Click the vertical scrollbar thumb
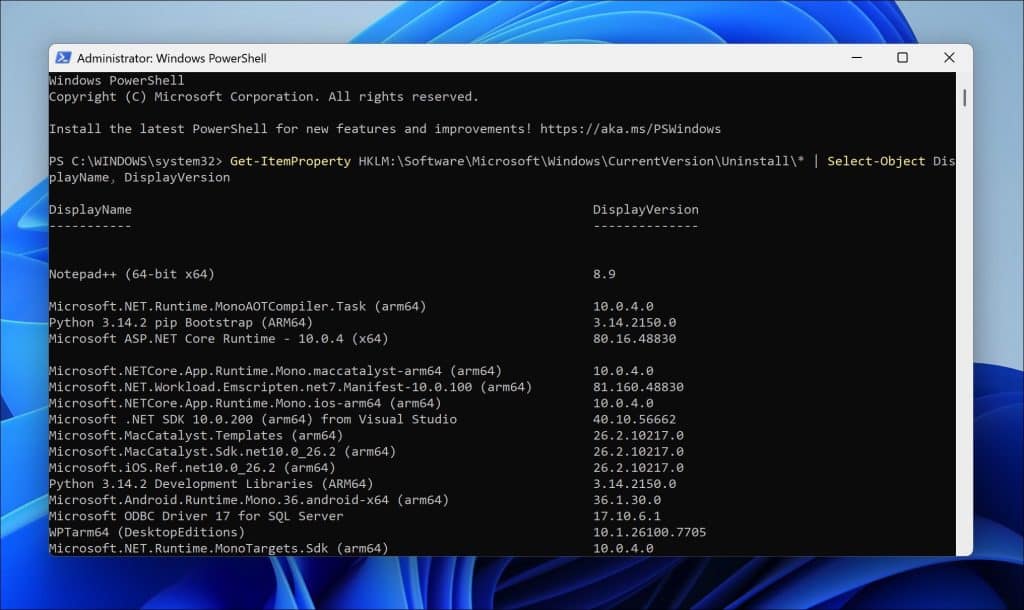1024x610 pixels. 964,97
